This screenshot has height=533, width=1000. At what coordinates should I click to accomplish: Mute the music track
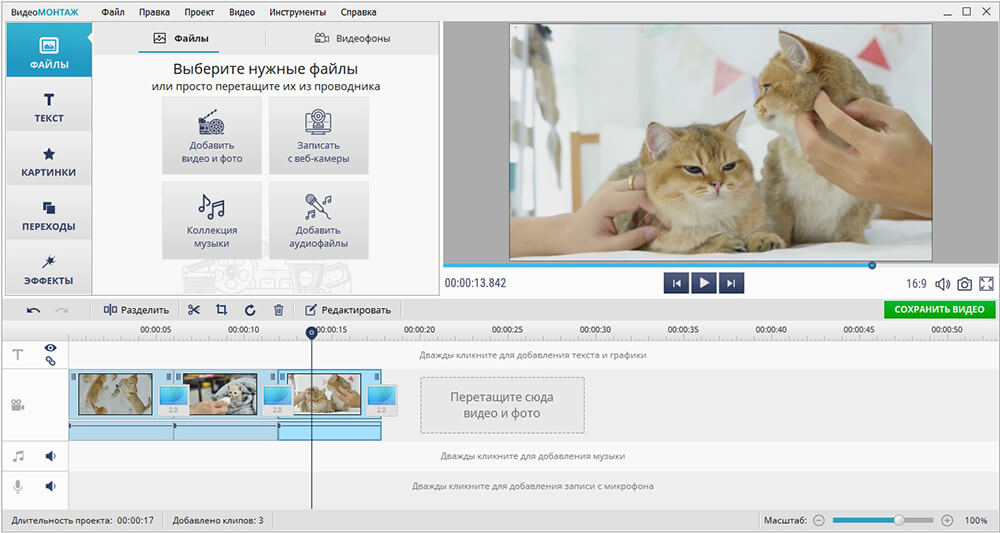coord(50,456)
